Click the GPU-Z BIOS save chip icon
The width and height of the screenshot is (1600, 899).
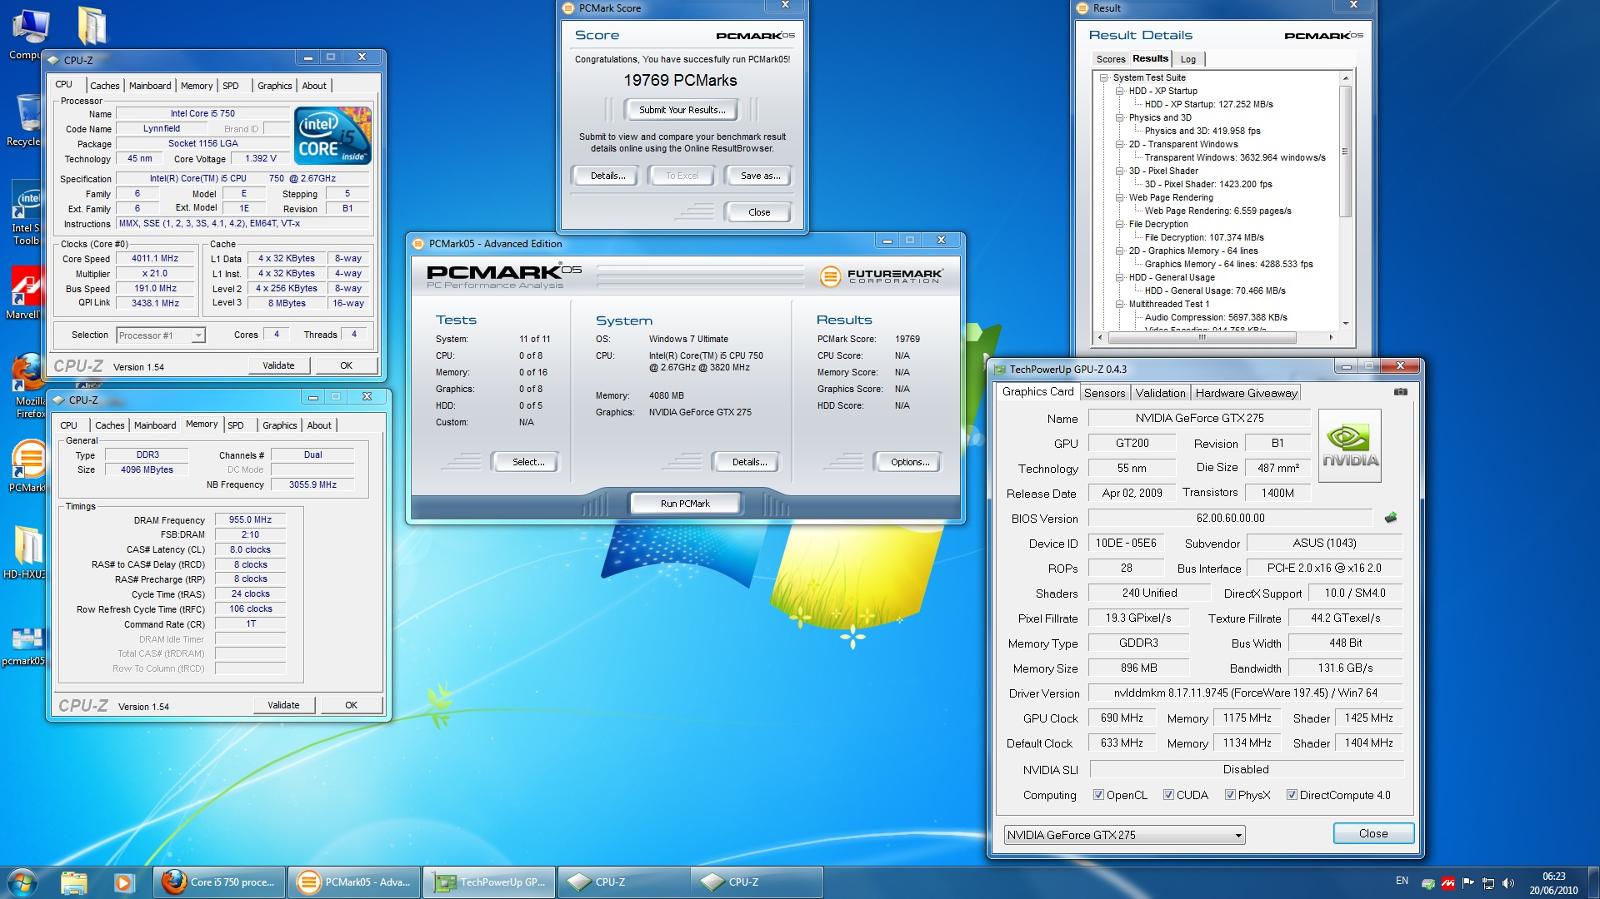pyautogui.click(x=1390, y=518)
